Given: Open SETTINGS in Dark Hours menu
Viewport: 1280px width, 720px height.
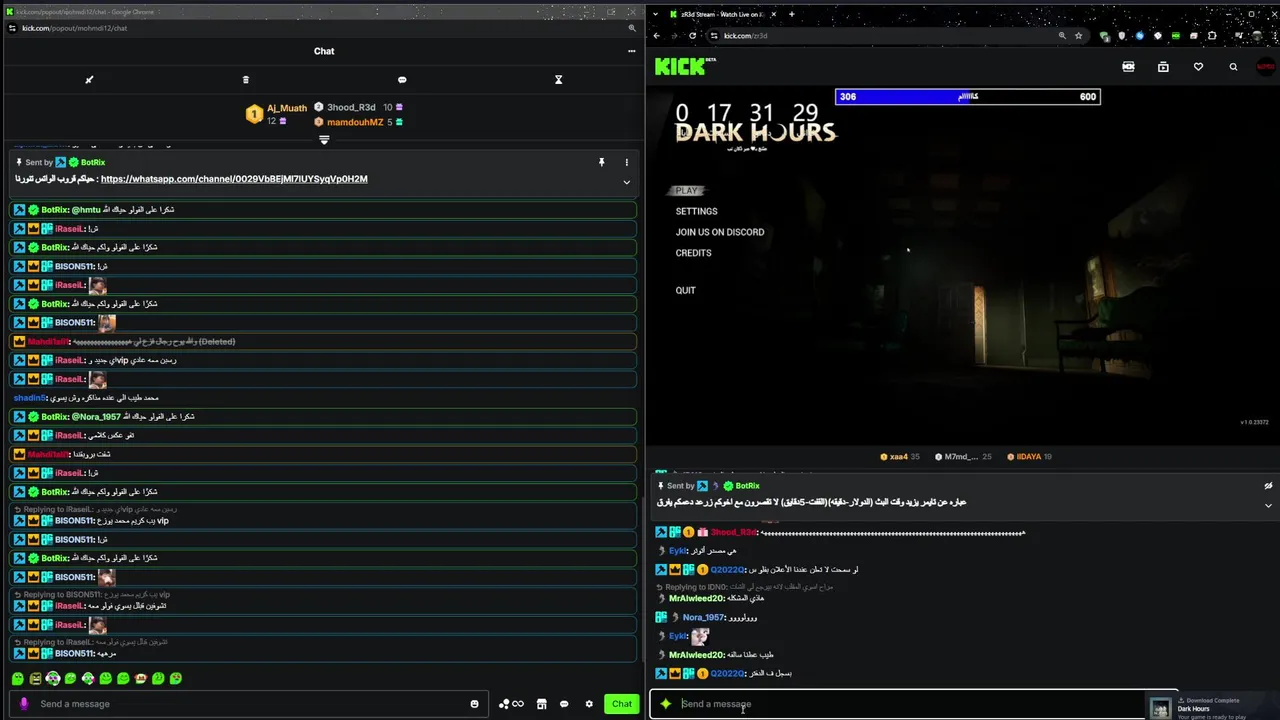Looking at the screenshot, I should 696,211.
